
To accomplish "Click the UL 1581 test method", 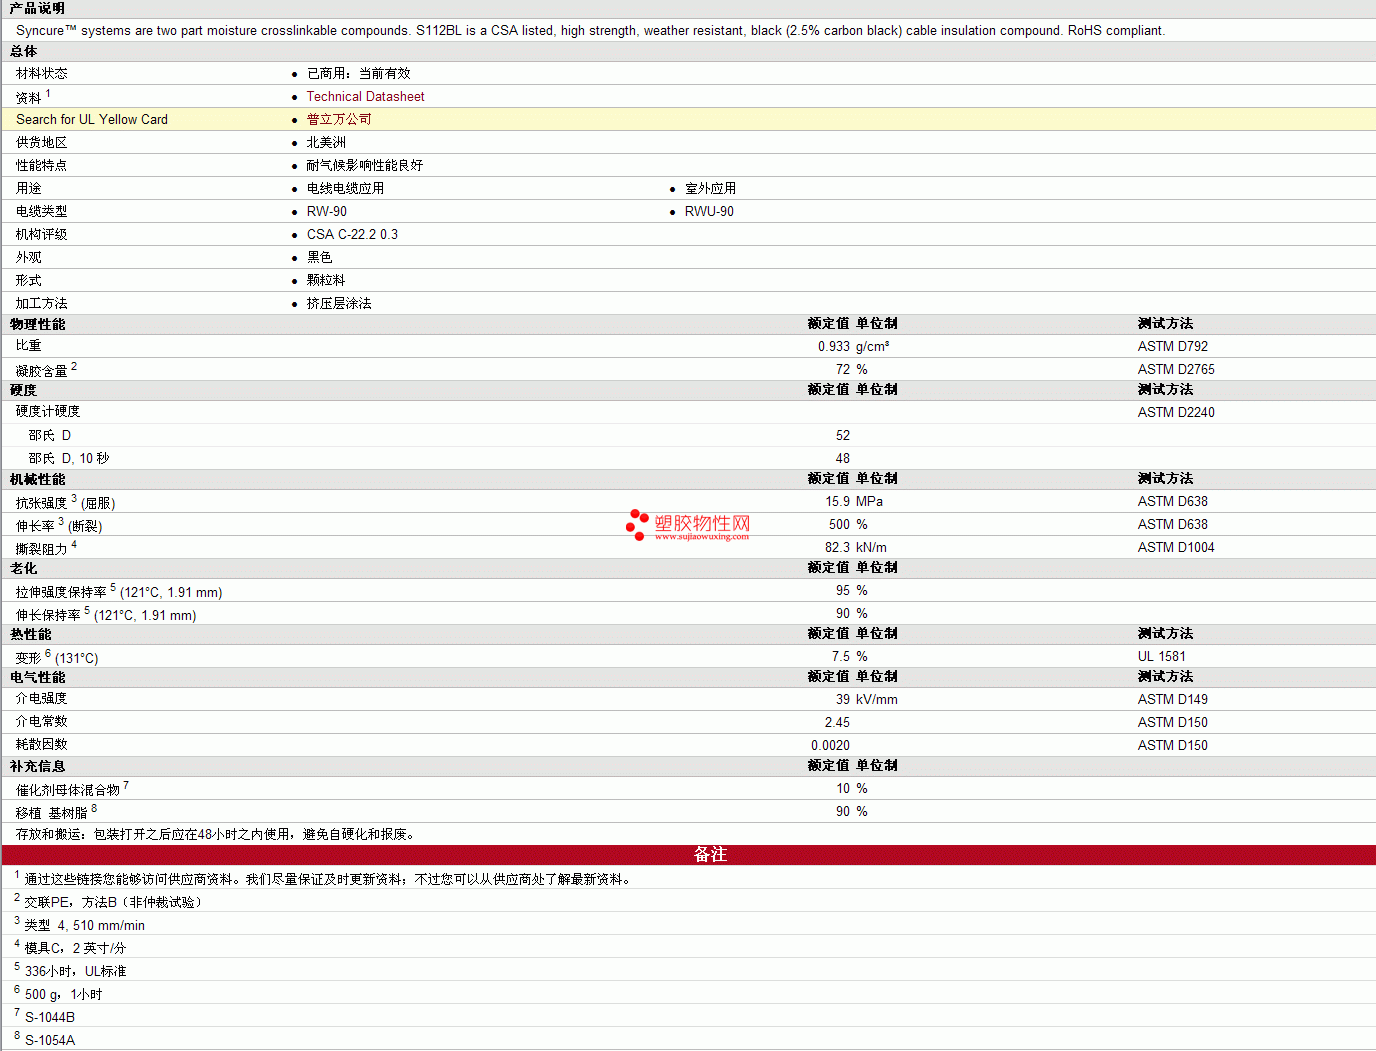I will (x=1161, y=657).
